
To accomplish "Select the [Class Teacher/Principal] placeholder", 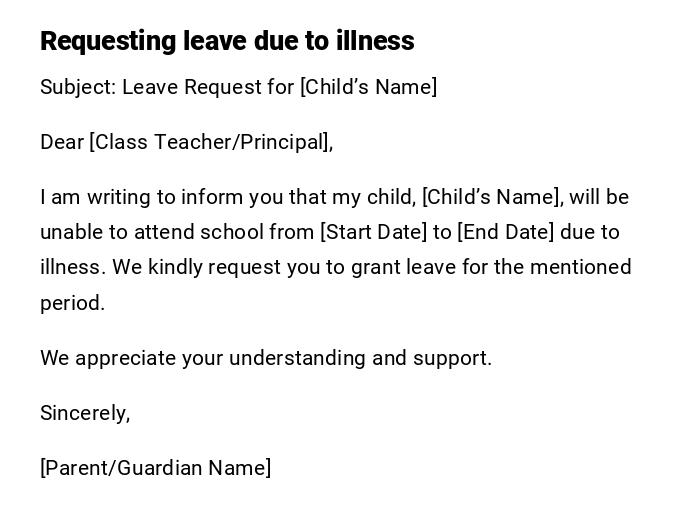I will coord(209,142).
